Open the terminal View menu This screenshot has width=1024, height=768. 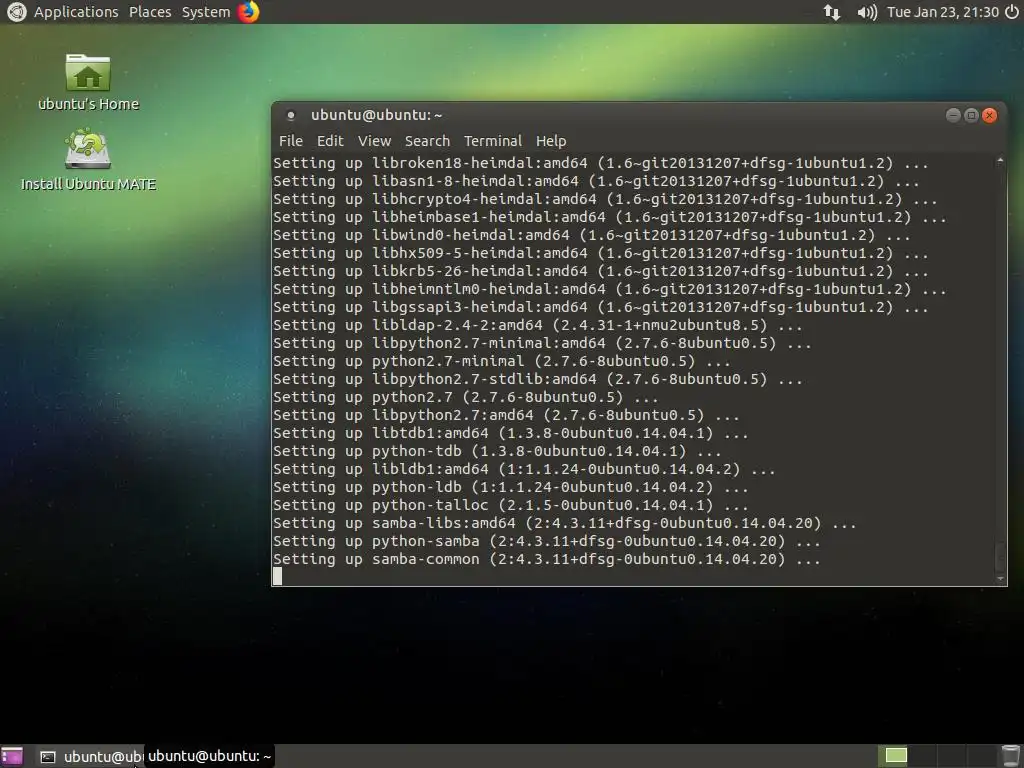click(374, 141)
